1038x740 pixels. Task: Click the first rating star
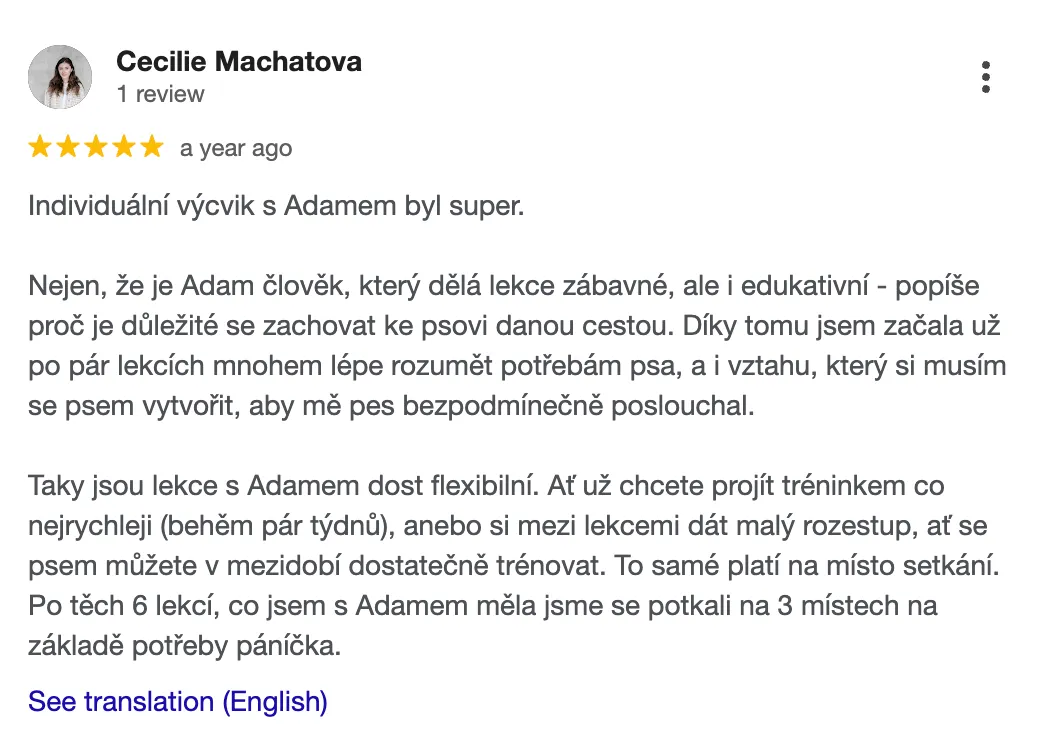point(40,148)
